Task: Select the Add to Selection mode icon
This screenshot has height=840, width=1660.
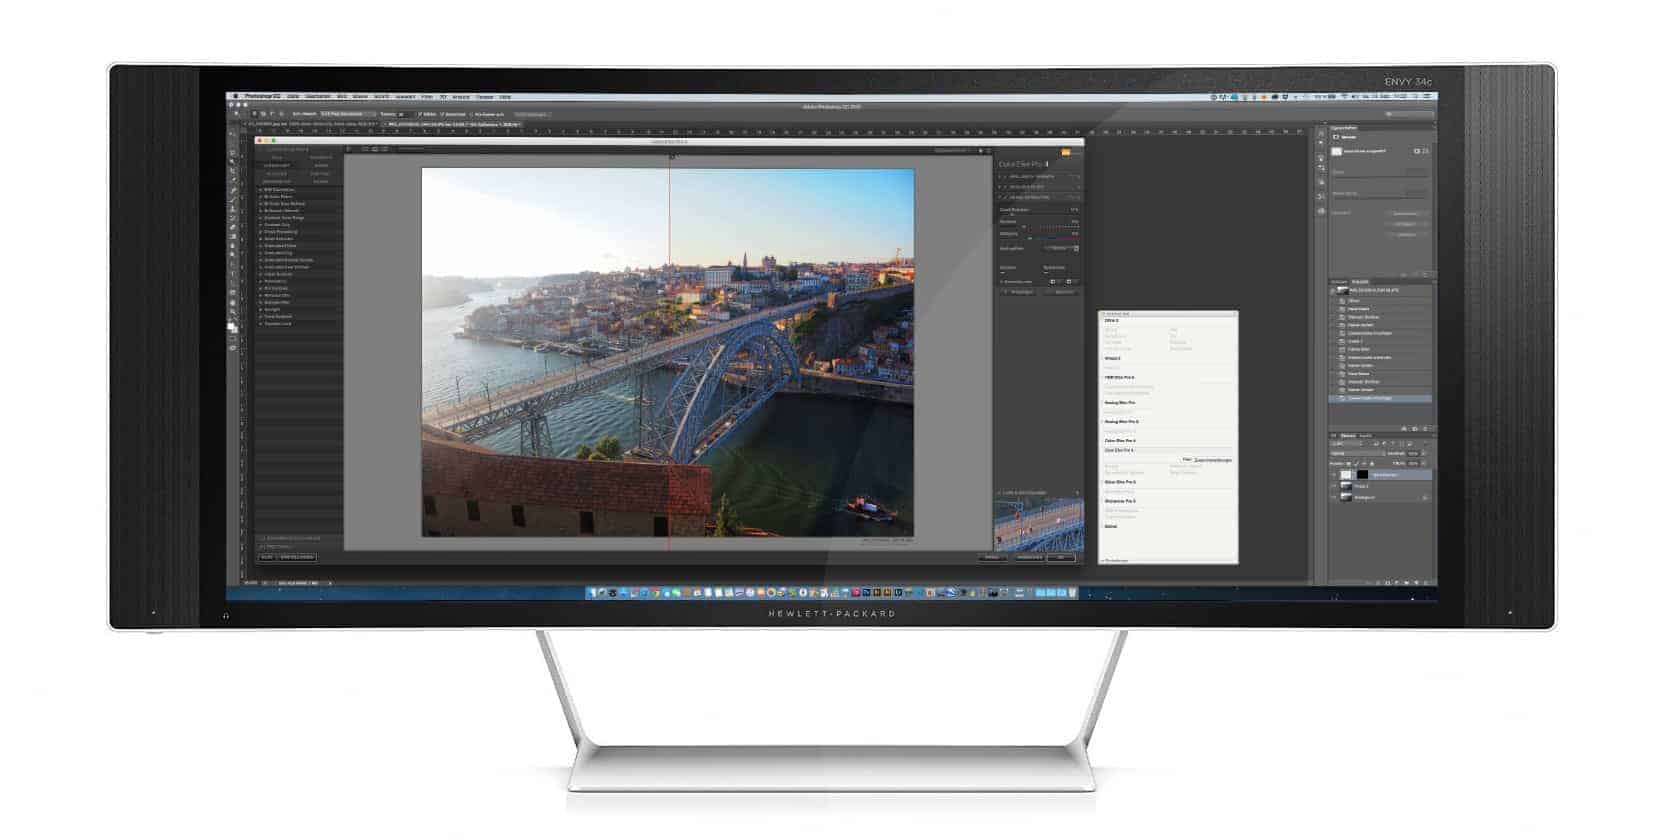Action: coord(263,114)
